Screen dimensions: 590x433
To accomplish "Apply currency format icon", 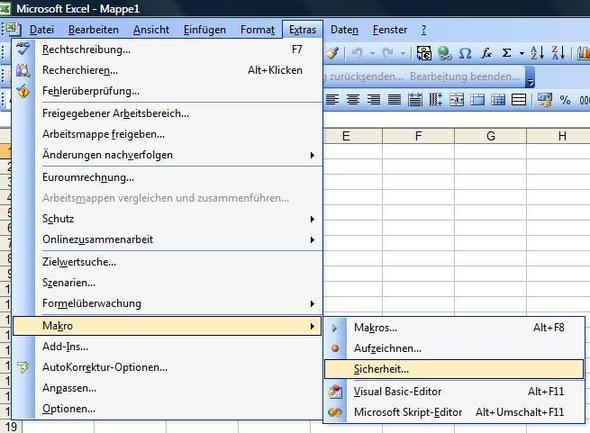I will pos(544,100).
